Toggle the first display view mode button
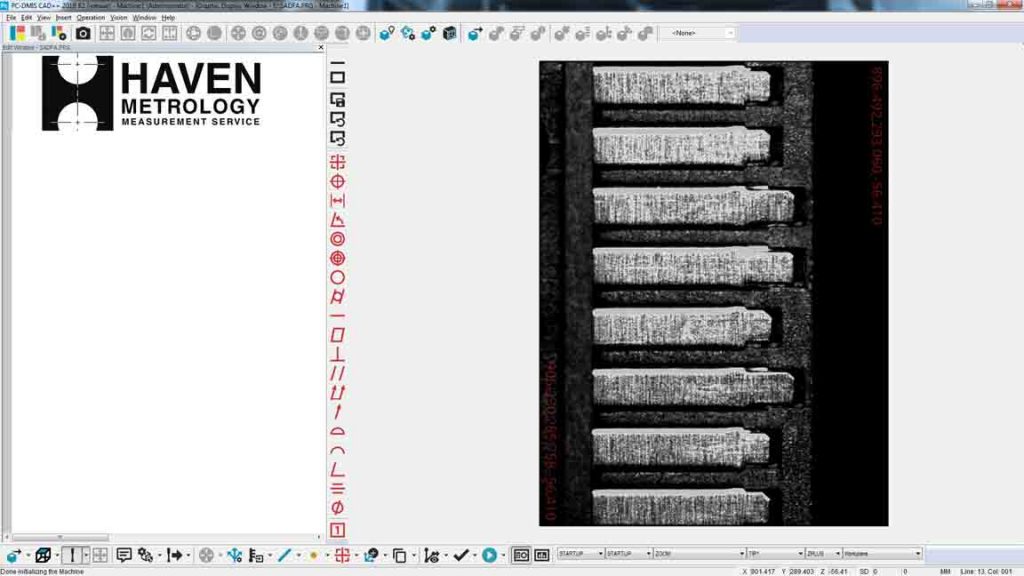 click(521, 555)
